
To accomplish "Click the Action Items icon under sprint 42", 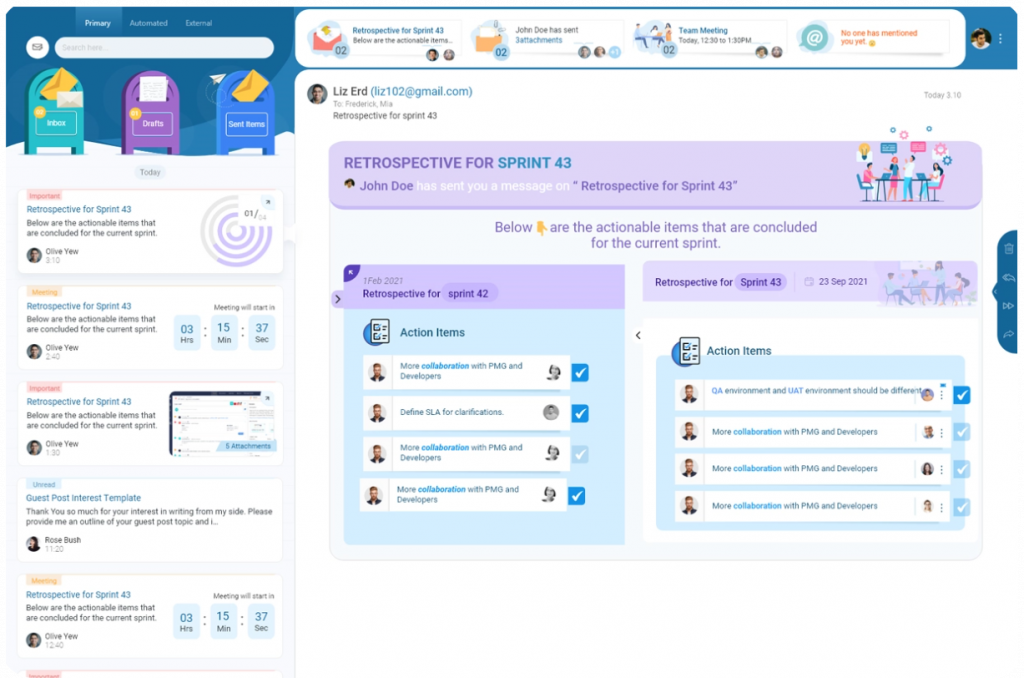I will pyautogui.click(x=377, y=332).
